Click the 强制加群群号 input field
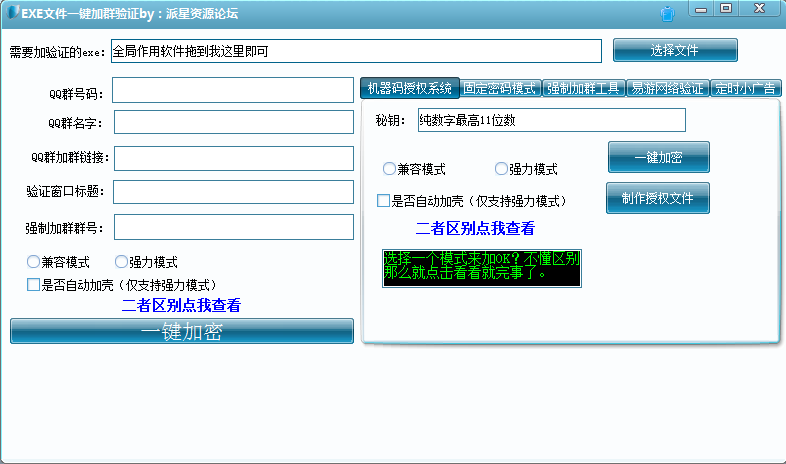 (x=234, y=227)
